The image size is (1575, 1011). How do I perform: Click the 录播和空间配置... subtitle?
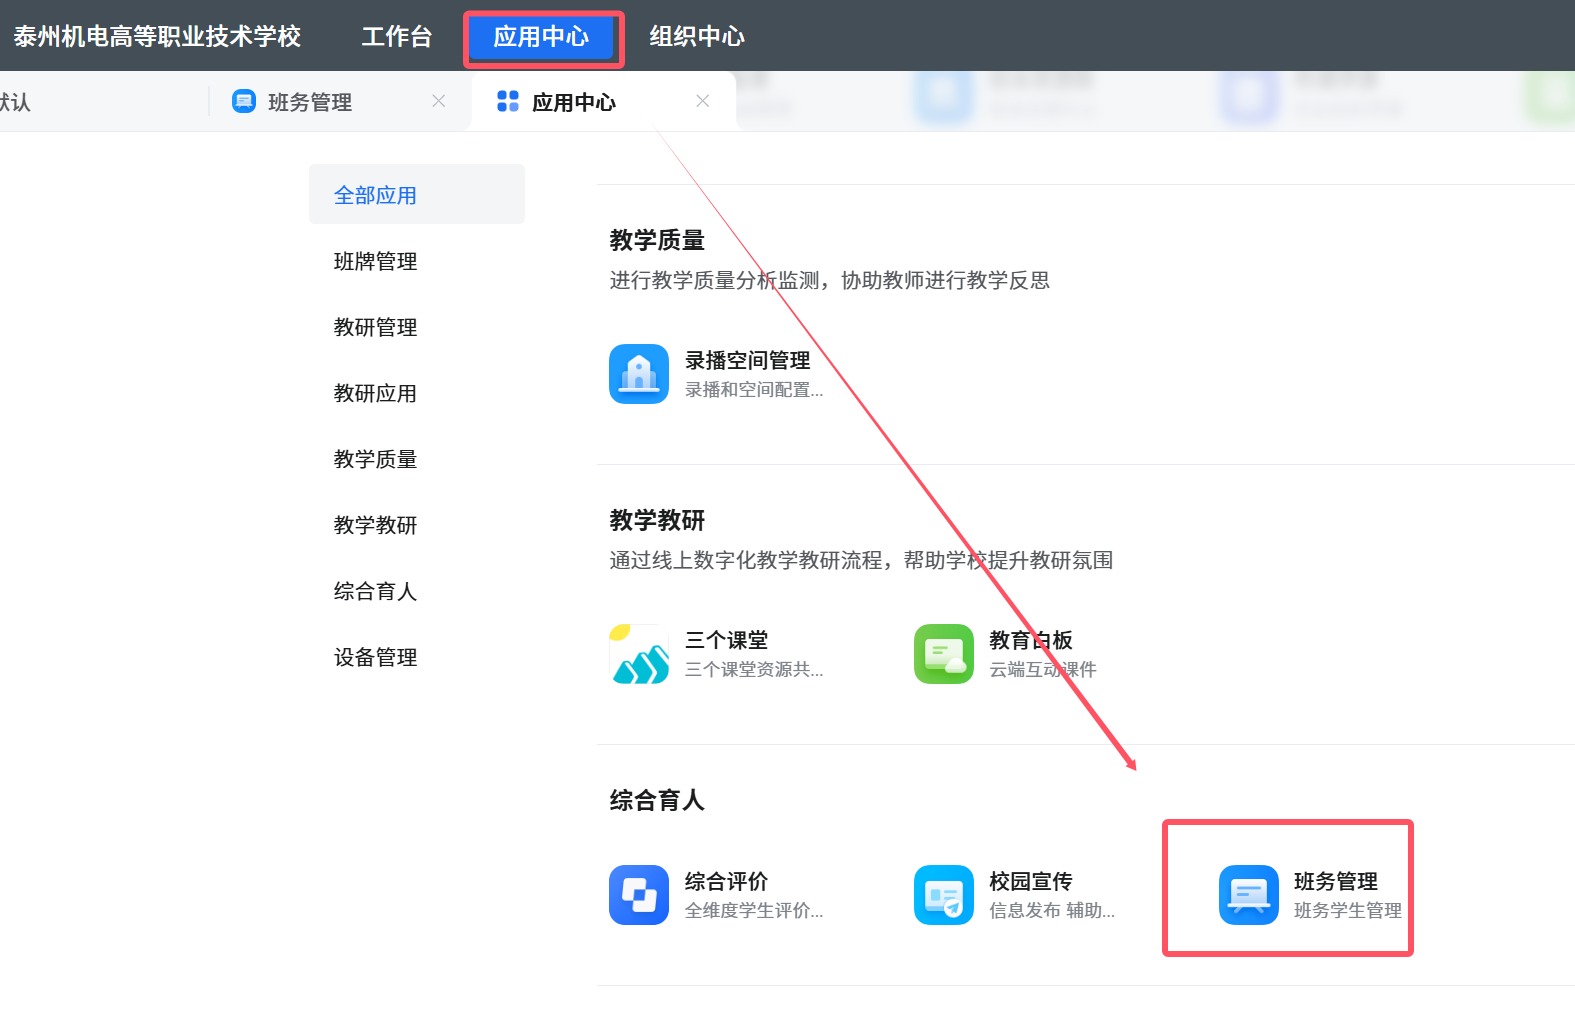pyautogui.click(x=754, y=389)
